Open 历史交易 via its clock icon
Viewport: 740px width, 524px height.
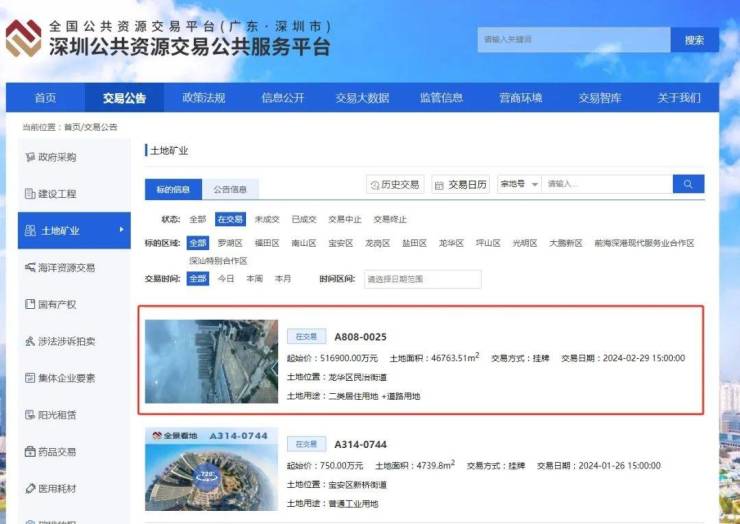tap(377, 185)
